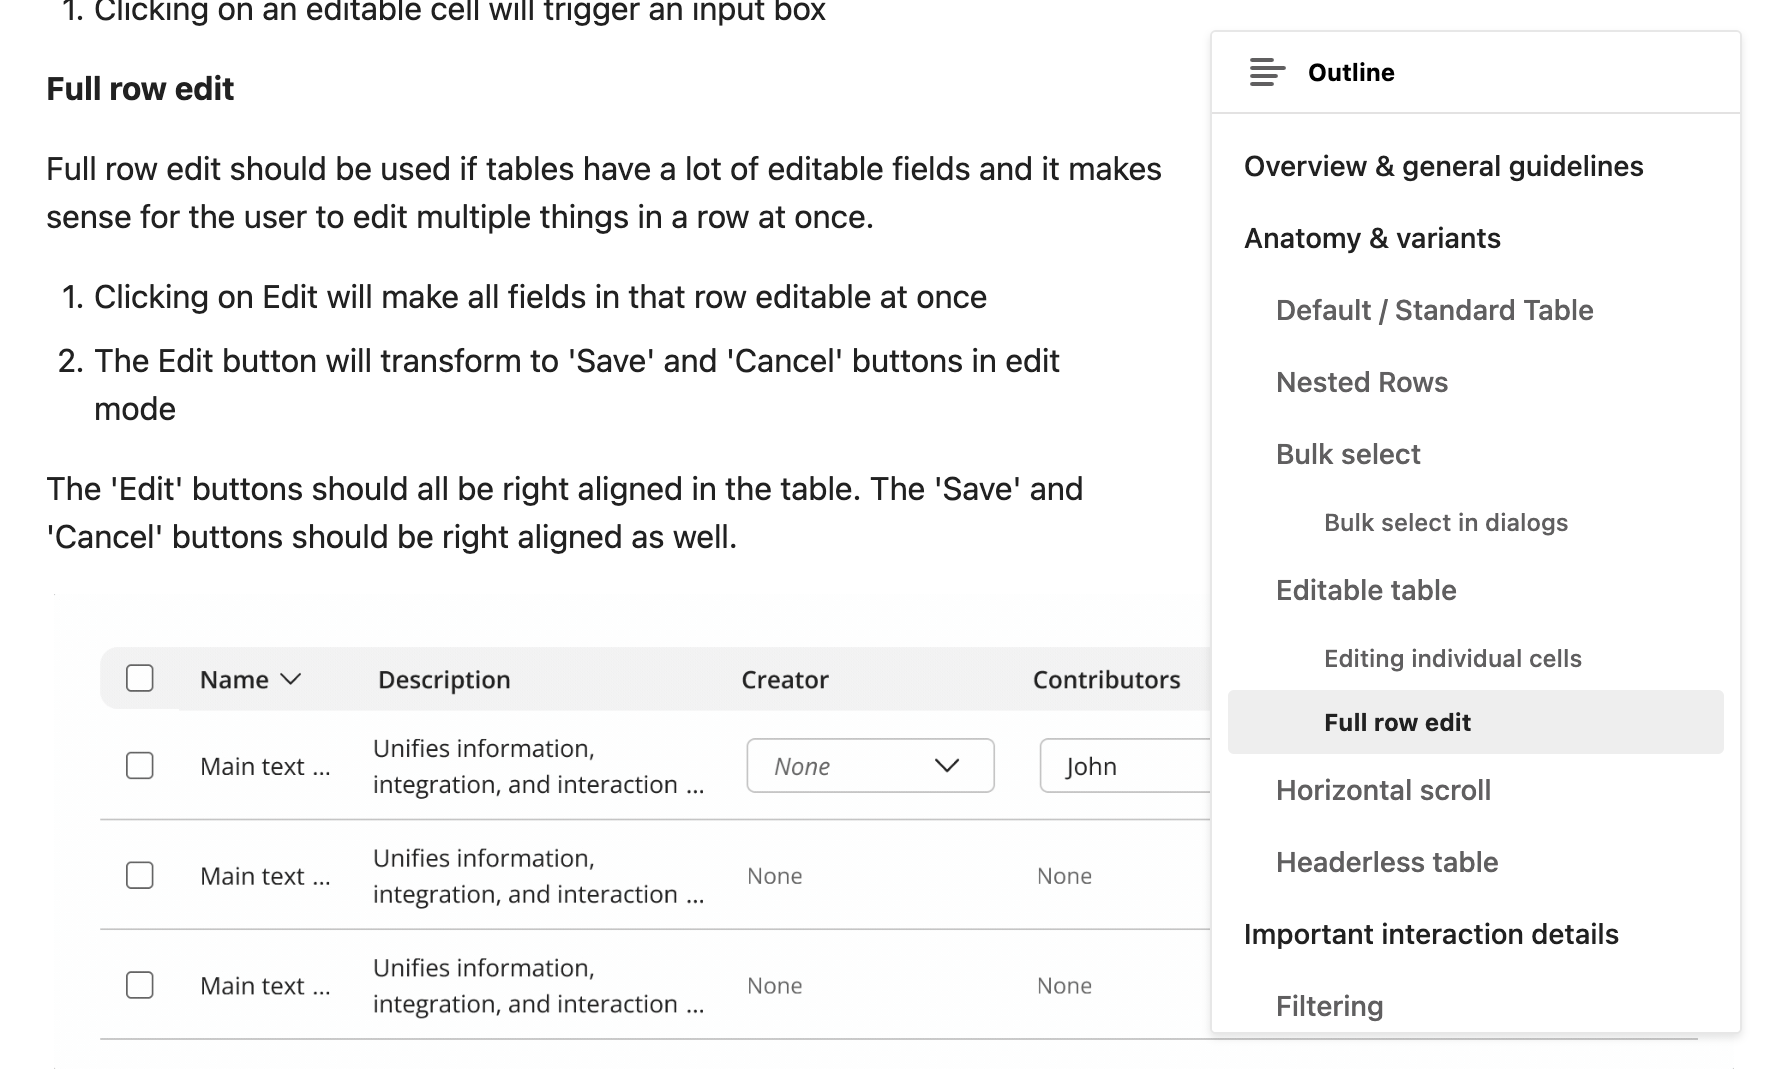
Task: Click the second row's Creator None cell
Action: [775, 876]
